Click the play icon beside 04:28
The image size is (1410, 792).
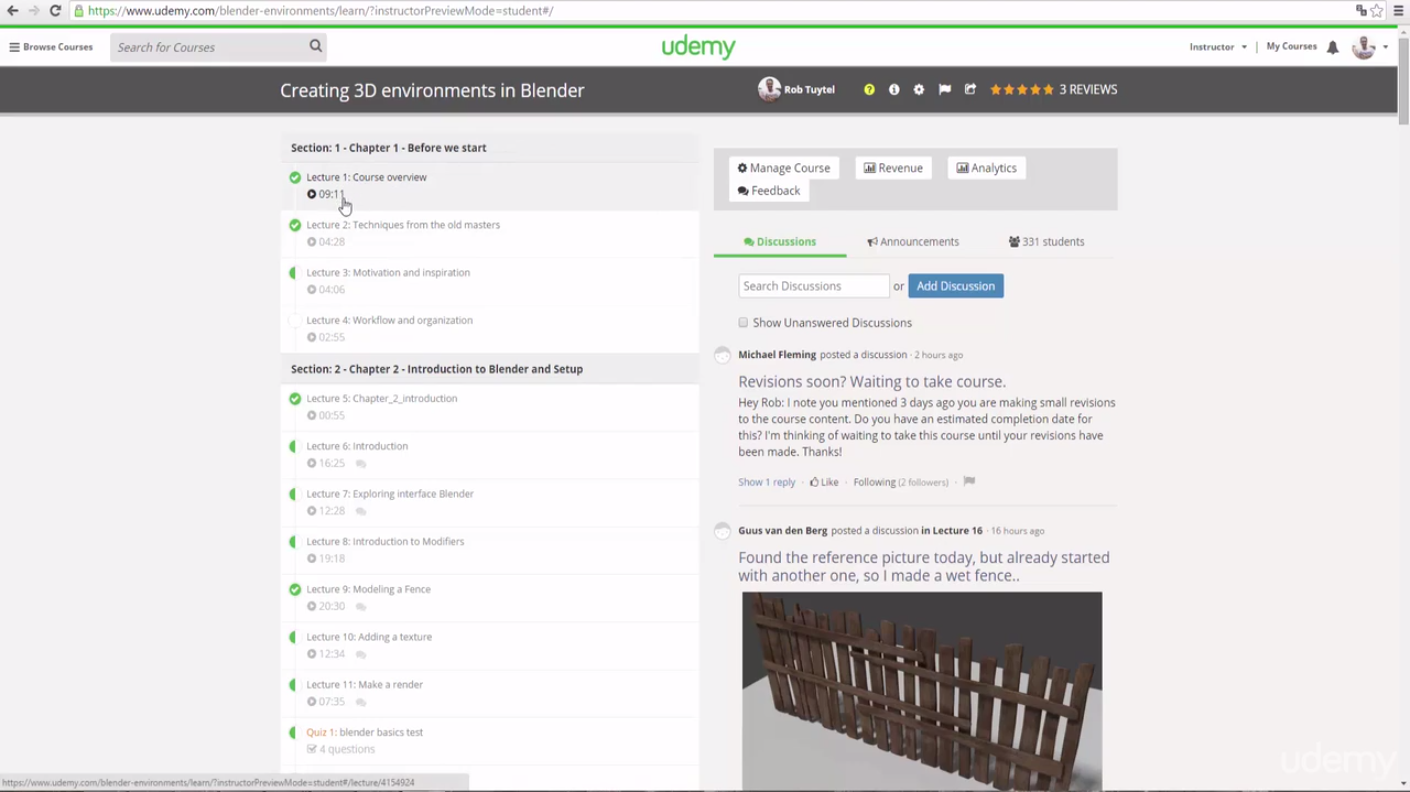click(312, 242)
